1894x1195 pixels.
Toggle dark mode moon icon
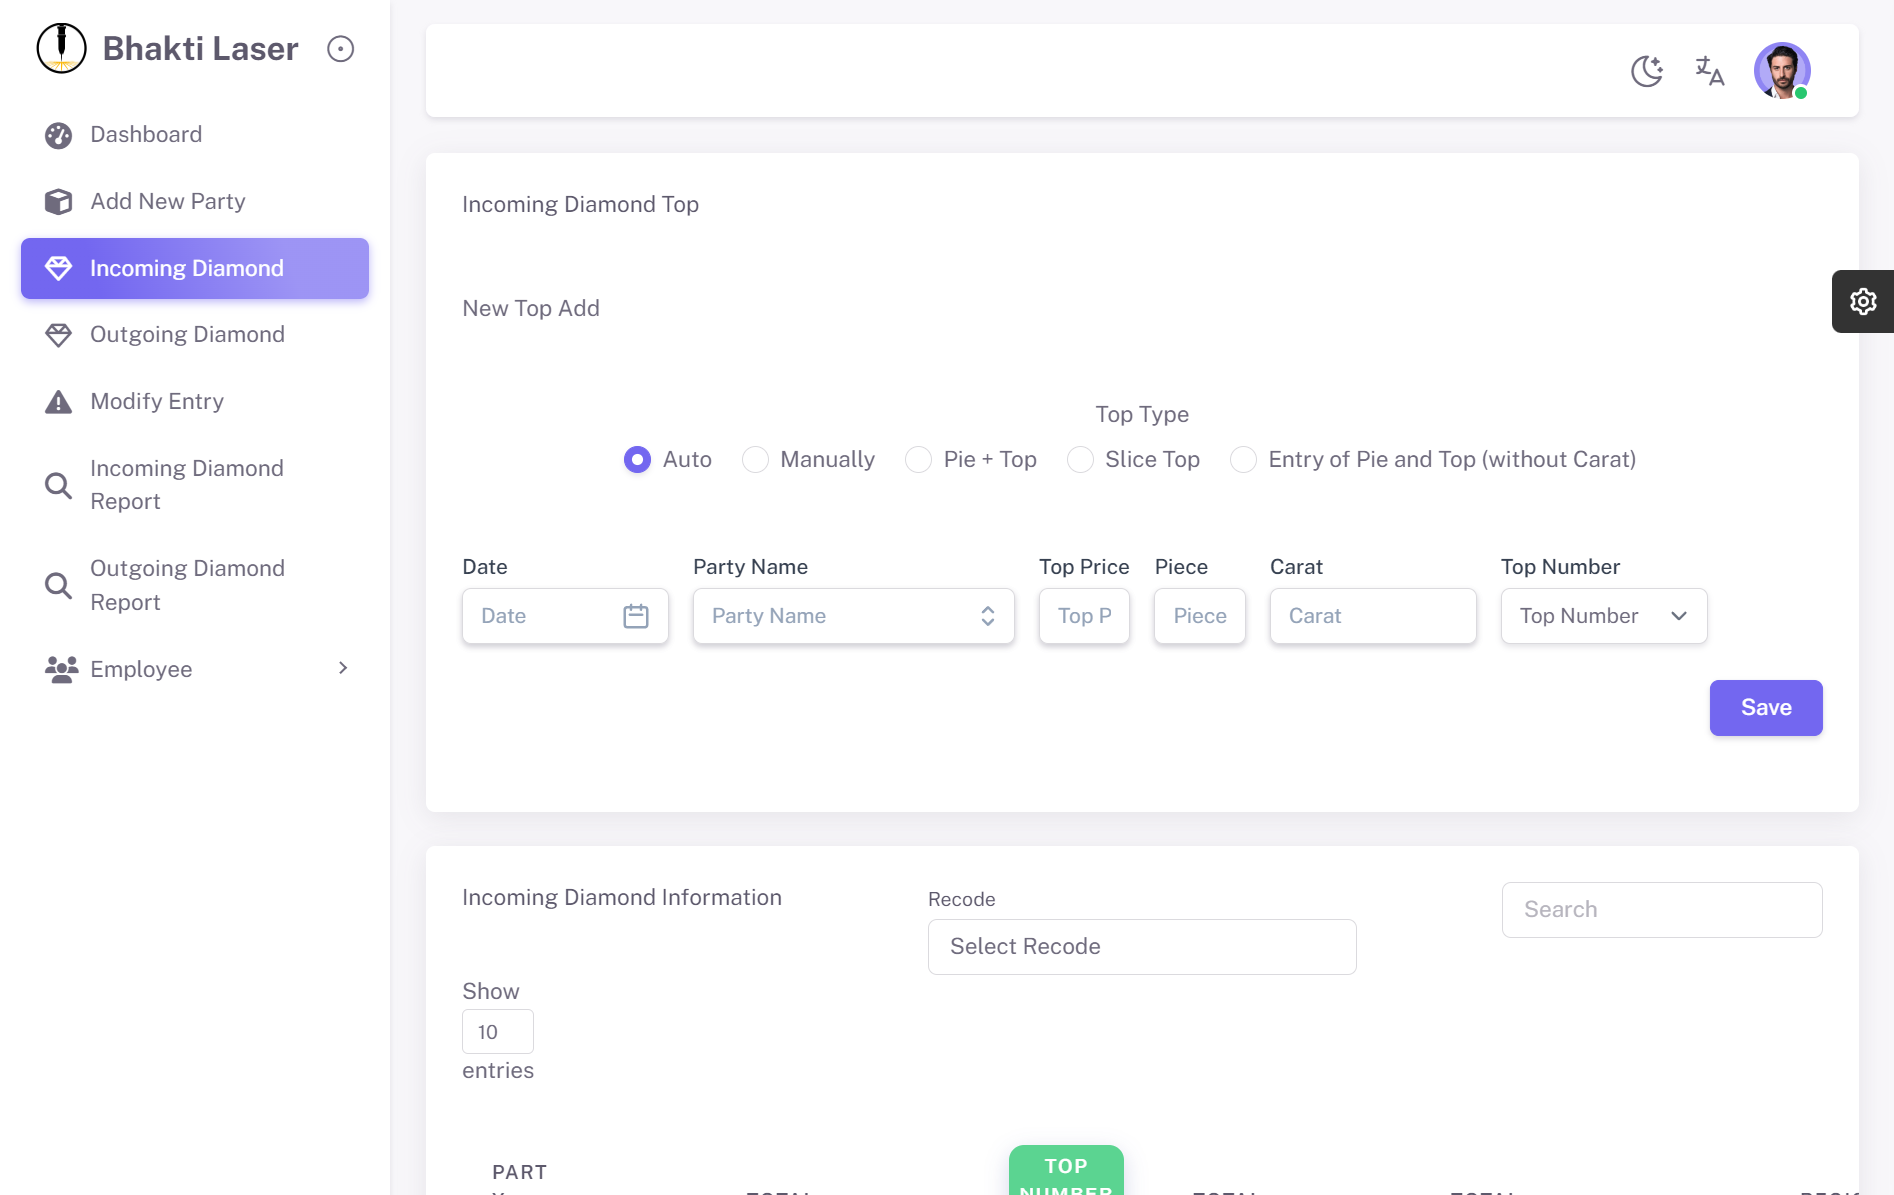[x=1646, y=71]
